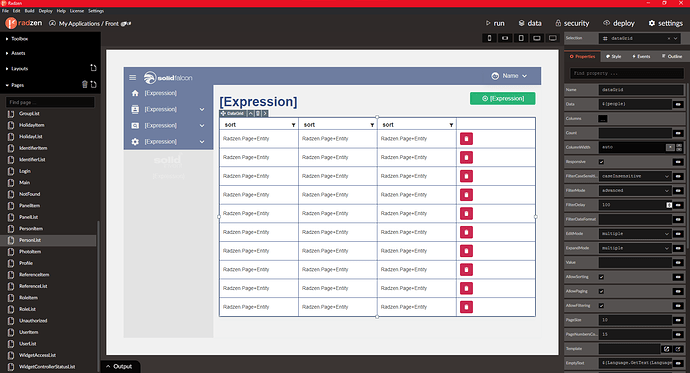Click the first row's red delete button
This screenshot has height=373, width=690.
tap(466, 139)
